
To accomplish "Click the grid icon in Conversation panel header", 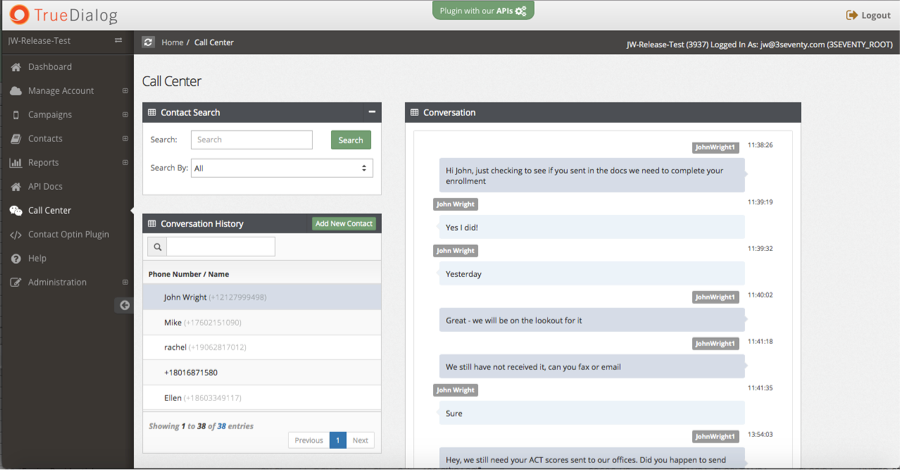I will [x=414, y=112].
